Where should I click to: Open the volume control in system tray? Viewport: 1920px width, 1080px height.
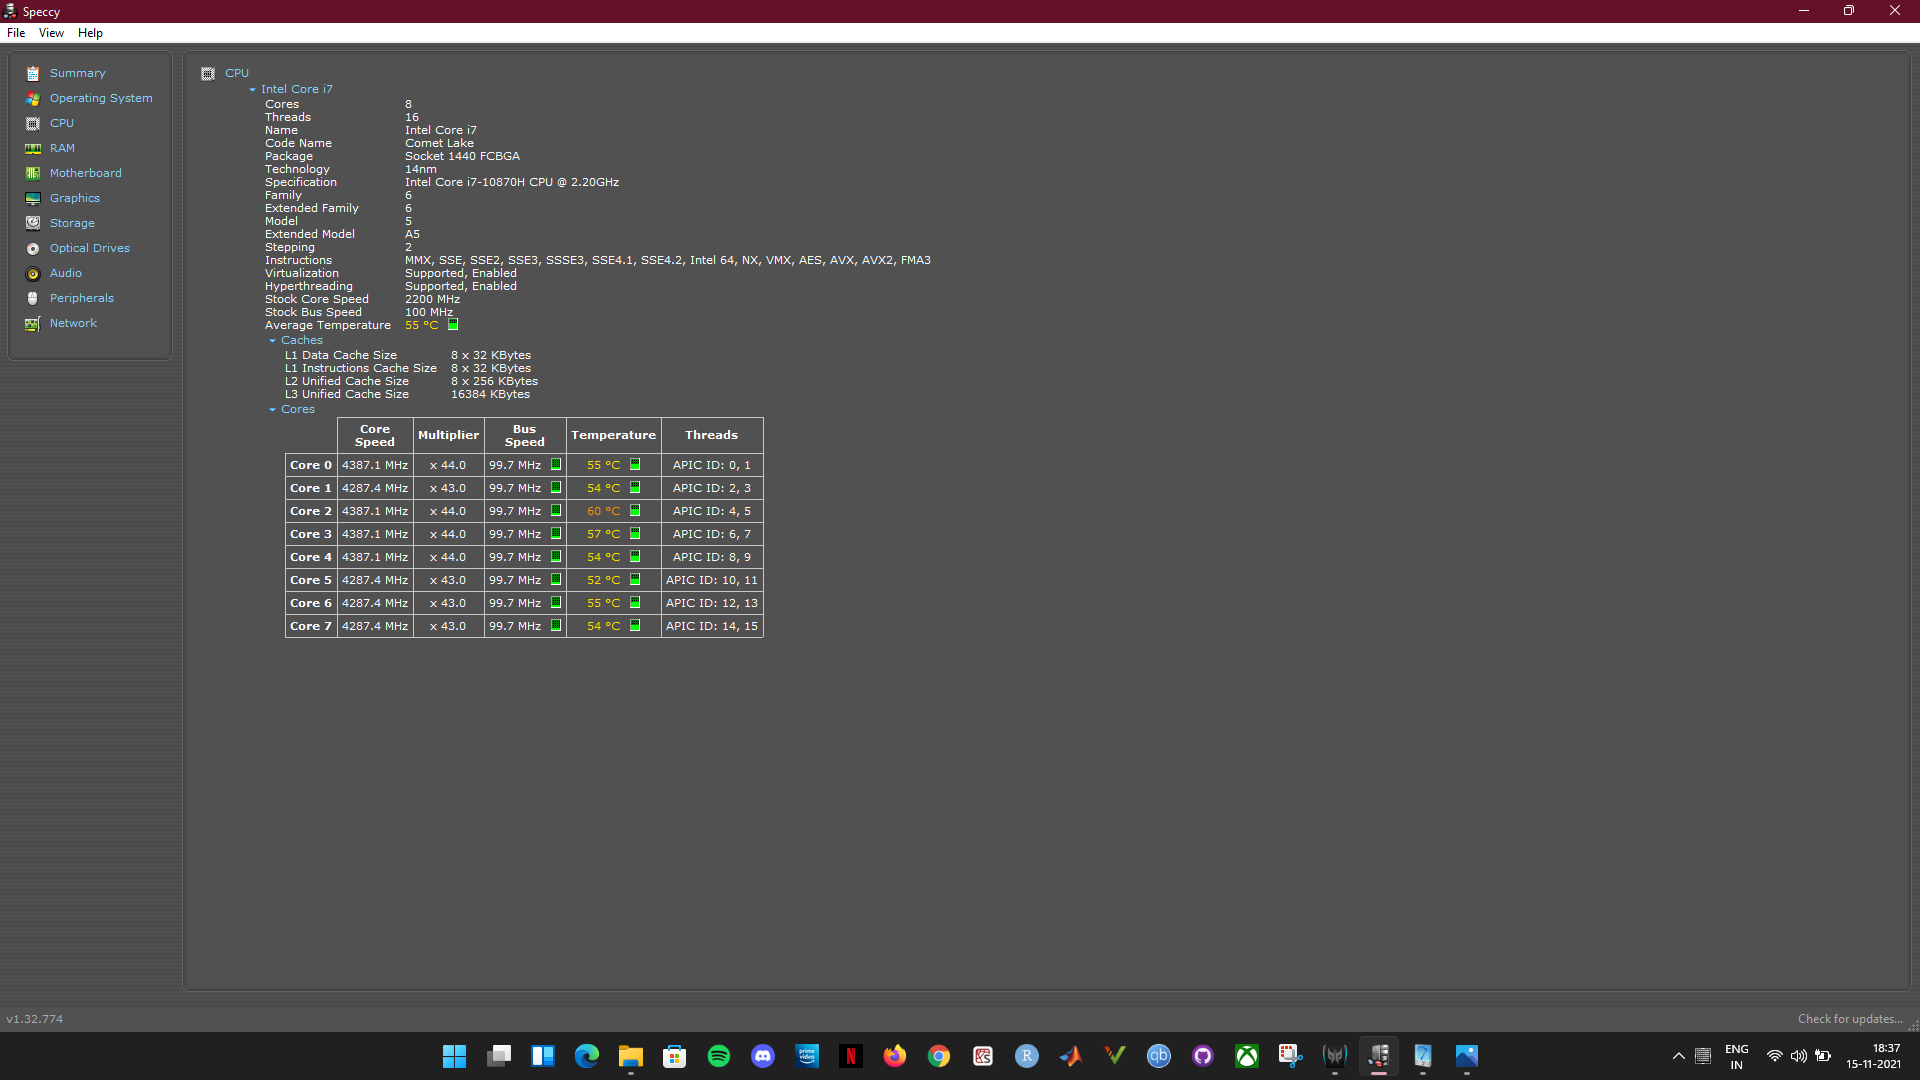1798,1056
